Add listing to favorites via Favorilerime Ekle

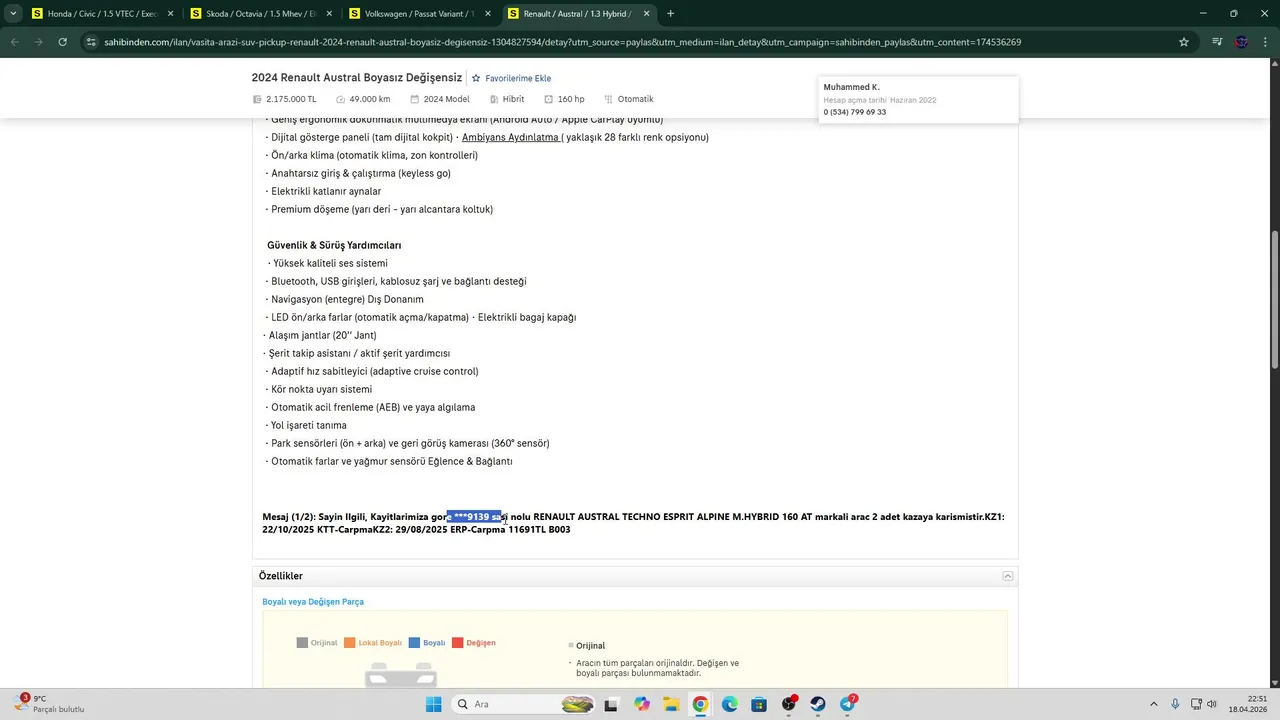[518, 78]
